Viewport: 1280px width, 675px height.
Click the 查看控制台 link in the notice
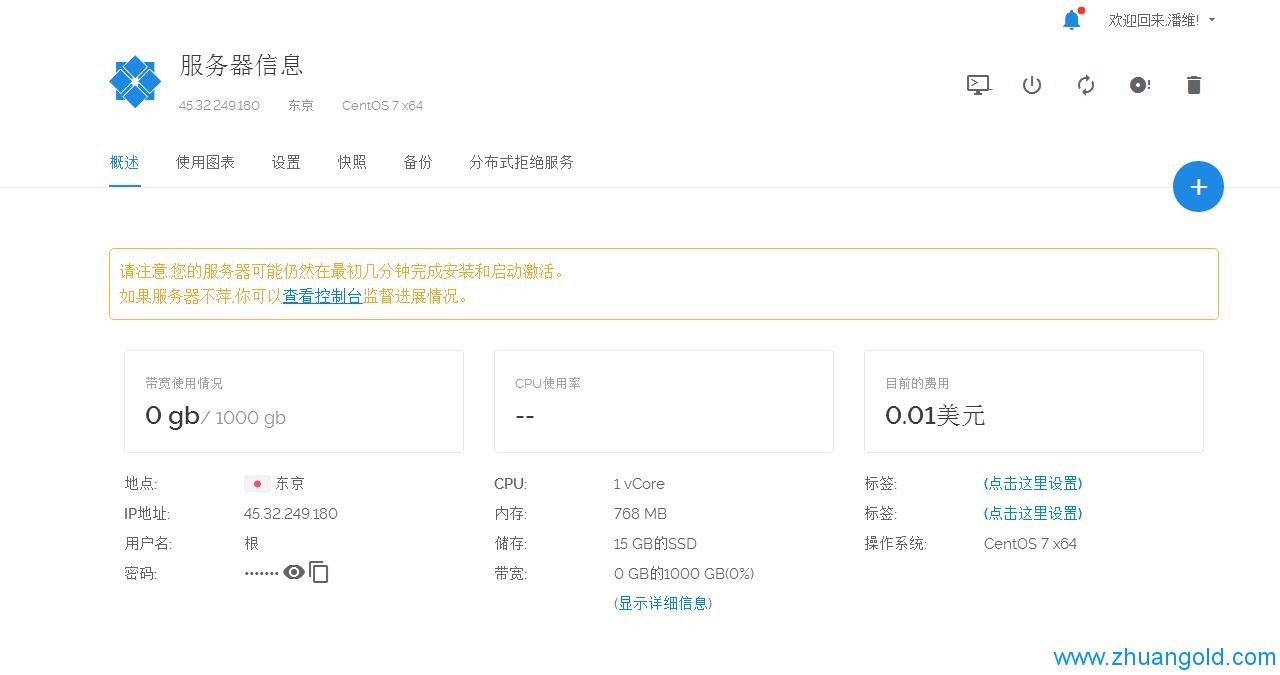[321, 296]
